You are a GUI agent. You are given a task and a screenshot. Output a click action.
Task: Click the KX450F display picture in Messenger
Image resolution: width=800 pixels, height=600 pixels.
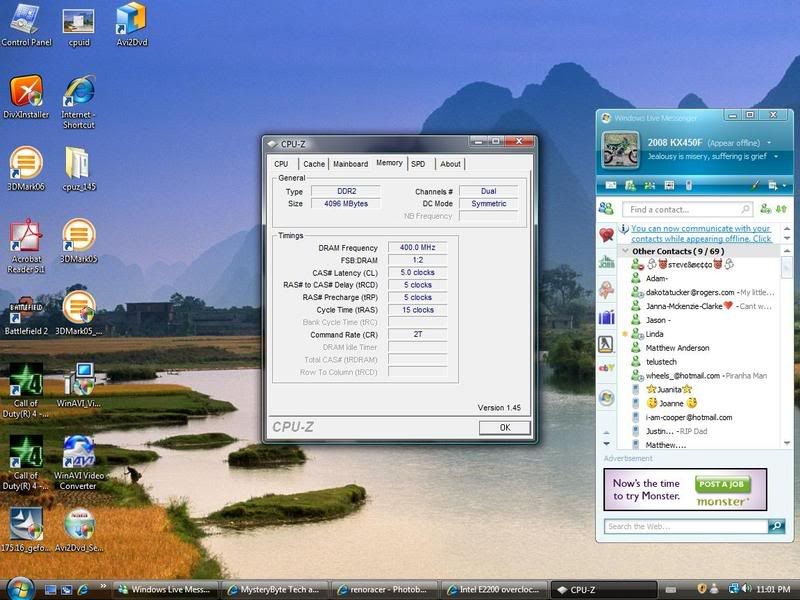[620, 150]
